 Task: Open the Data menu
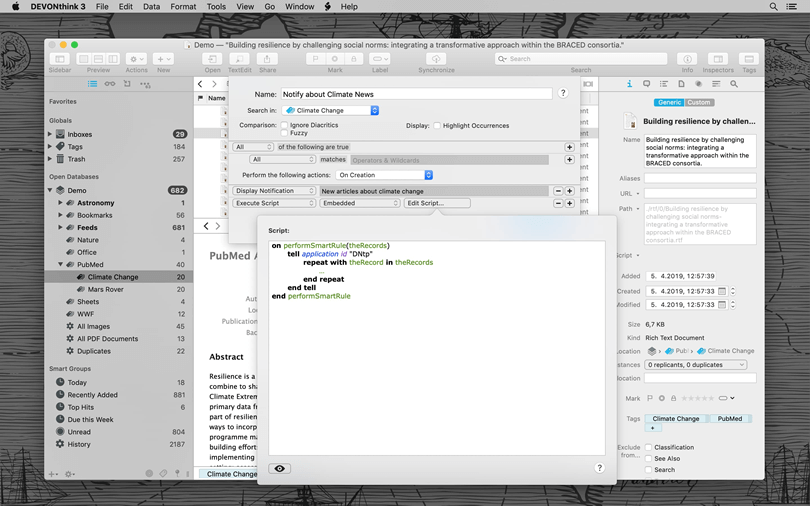pos(151,7)
